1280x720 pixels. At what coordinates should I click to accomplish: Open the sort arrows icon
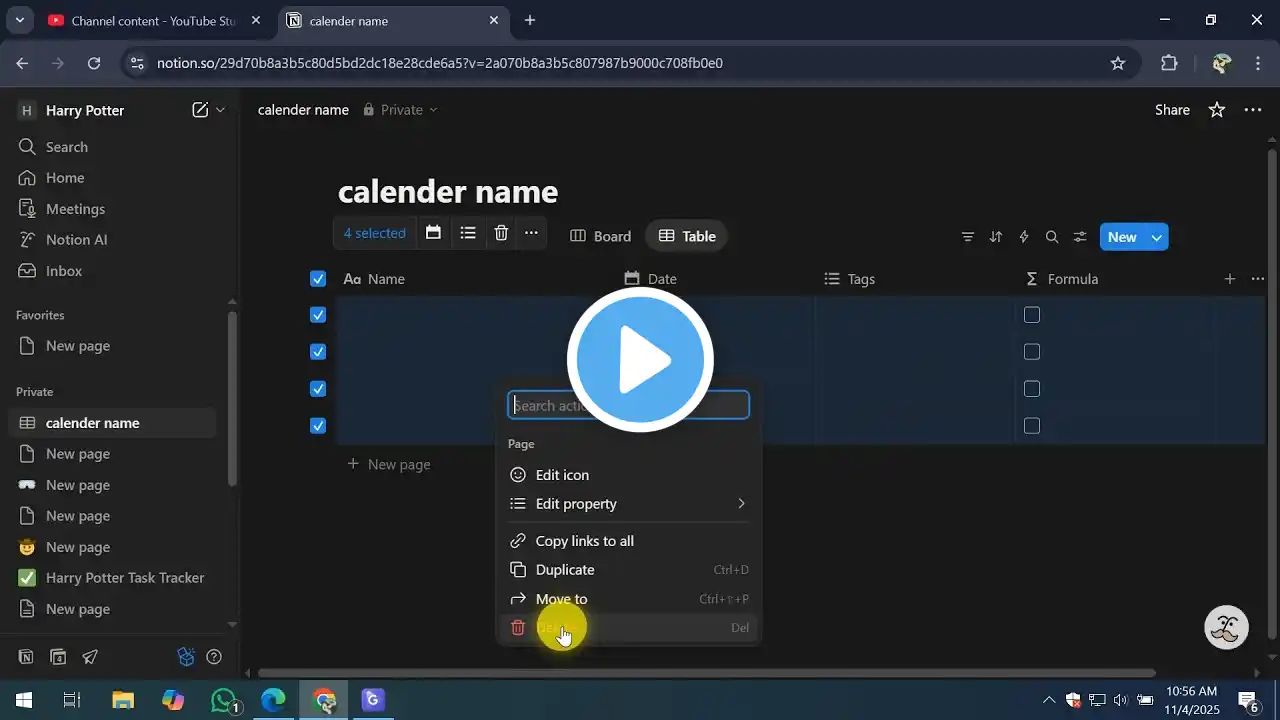point(996,237)
